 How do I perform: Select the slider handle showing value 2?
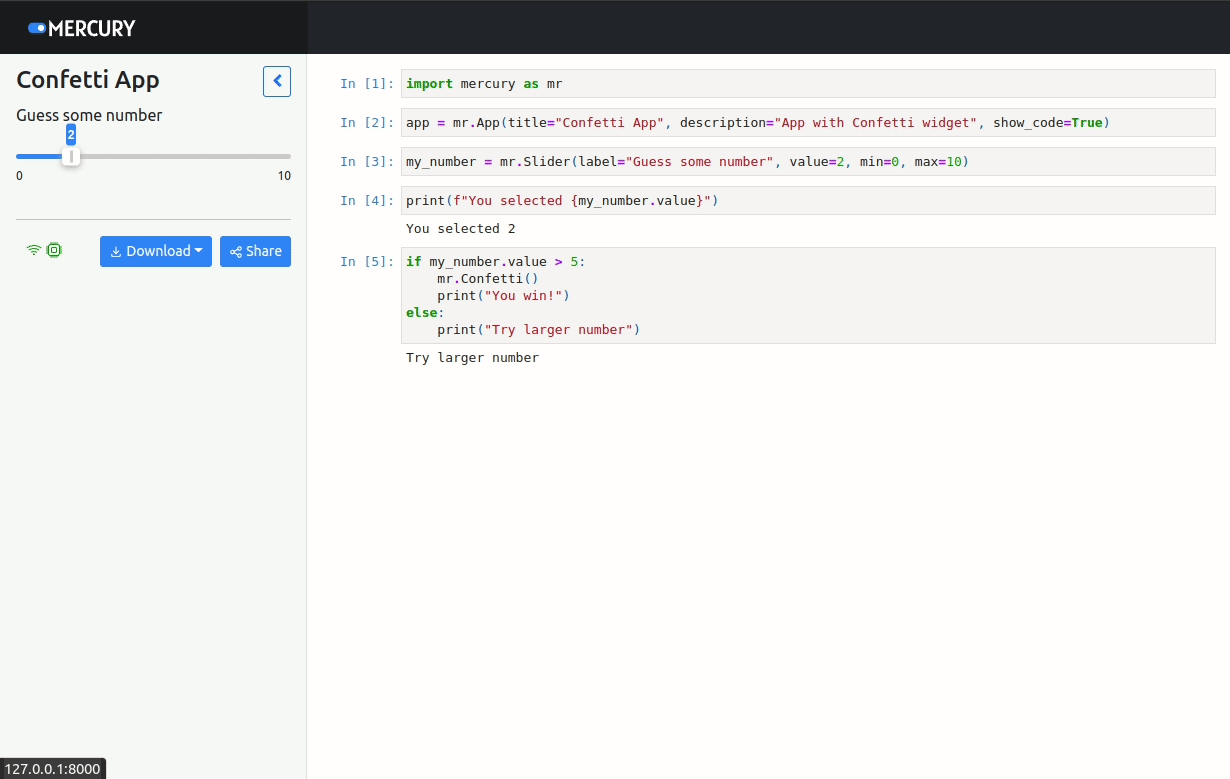71,155
